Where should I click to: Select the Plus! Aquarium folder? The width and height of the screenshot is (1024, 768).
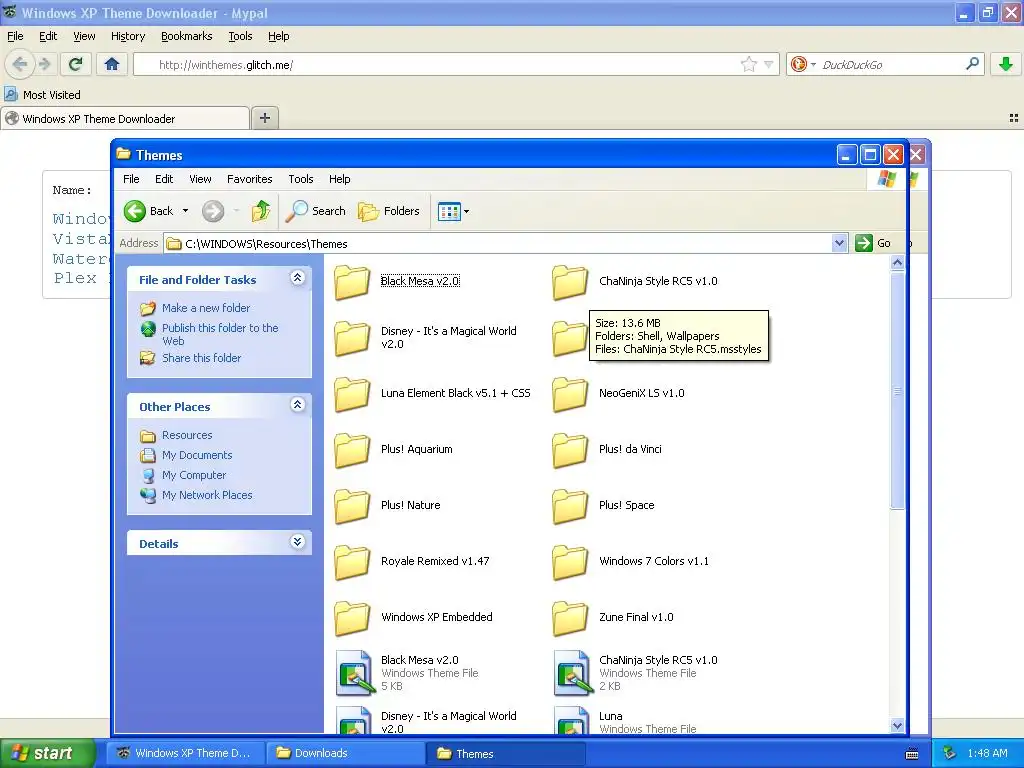[394, 449]
